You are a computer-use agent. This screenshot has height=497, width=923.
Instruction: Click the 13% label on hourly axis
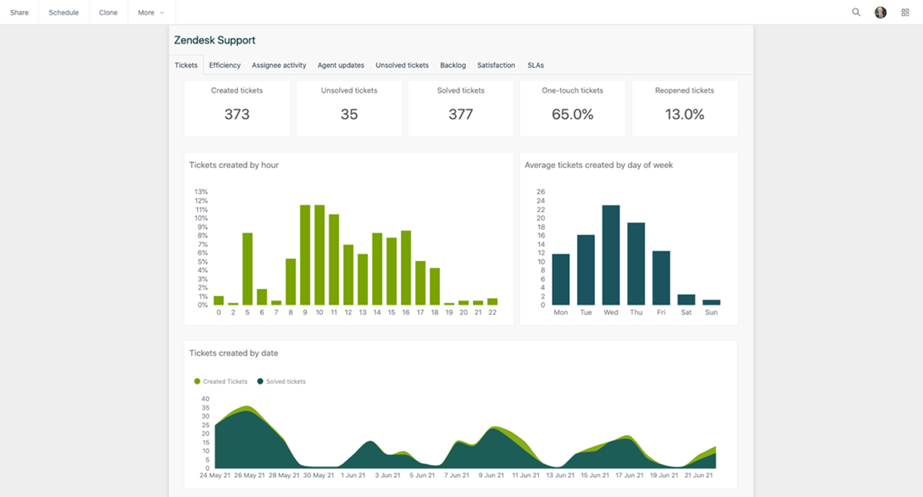[201, 192]
